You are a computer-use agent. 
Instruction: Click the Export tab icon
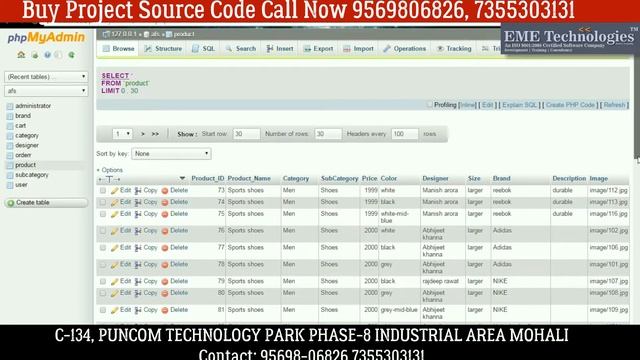pos(307,49)
